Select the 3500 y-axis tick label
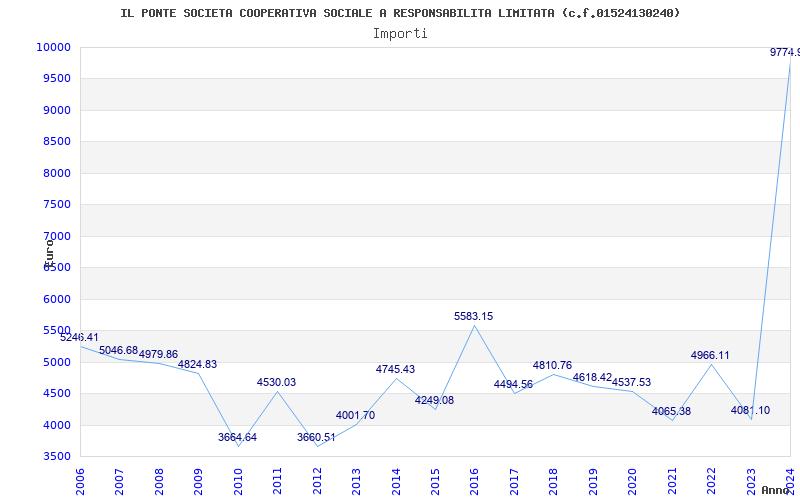The width and height of the screenshot is (800, 500). pyautogui.click(x=55, y=456)
